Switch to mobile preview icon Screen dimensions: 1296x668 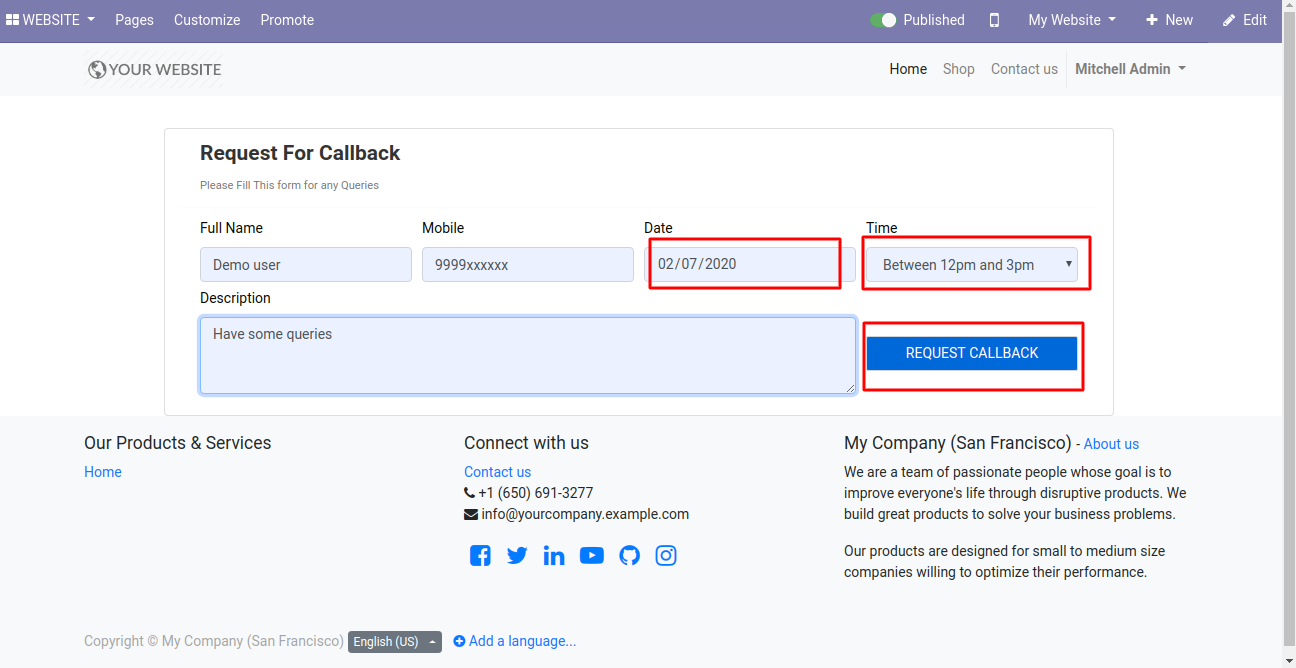994,19
